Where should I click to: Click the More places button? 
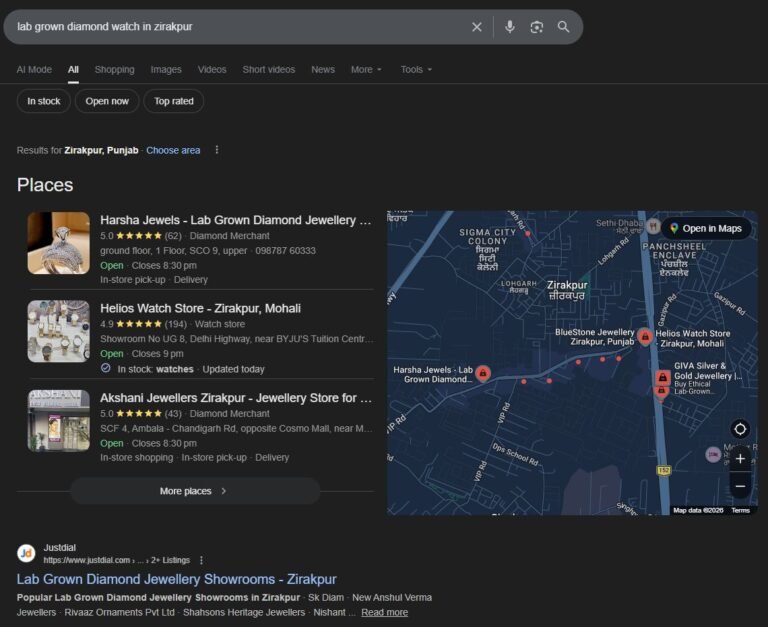[x=195, y=491]
